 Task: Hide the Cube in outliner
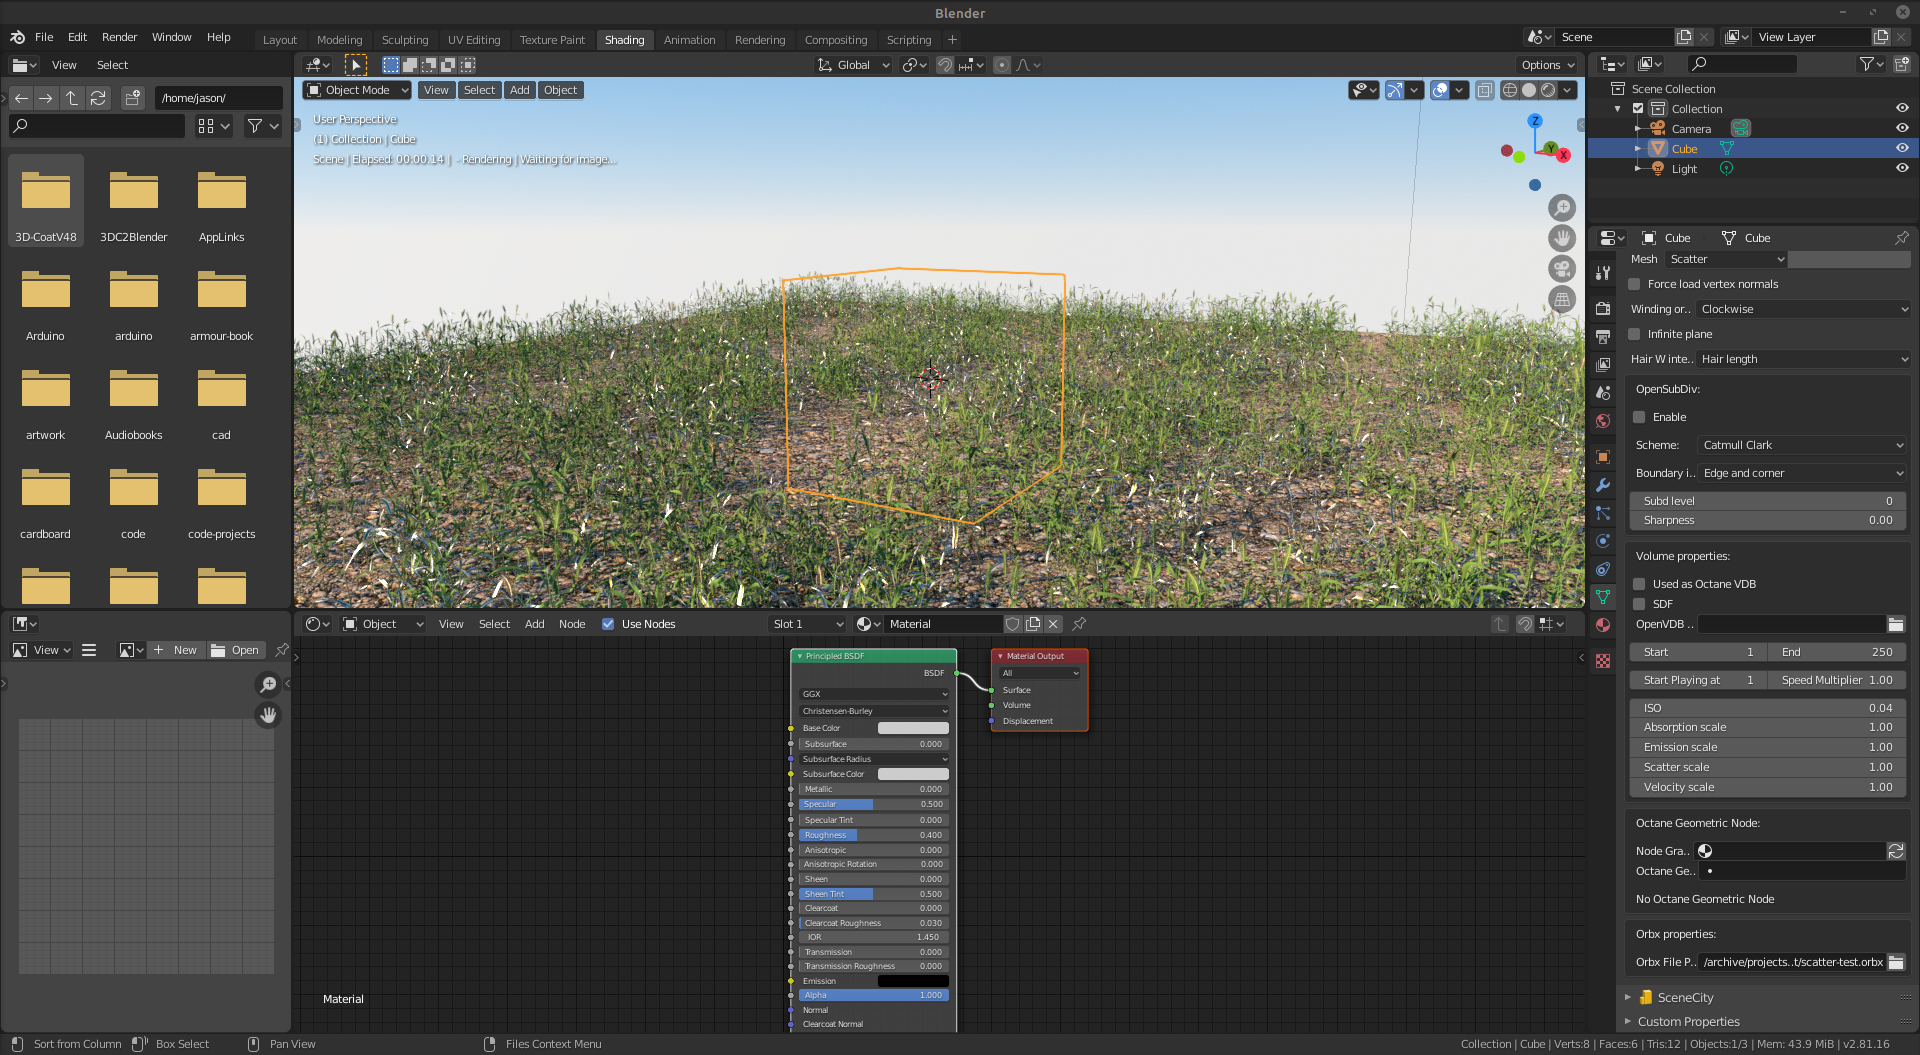(x=1901, y=148)
